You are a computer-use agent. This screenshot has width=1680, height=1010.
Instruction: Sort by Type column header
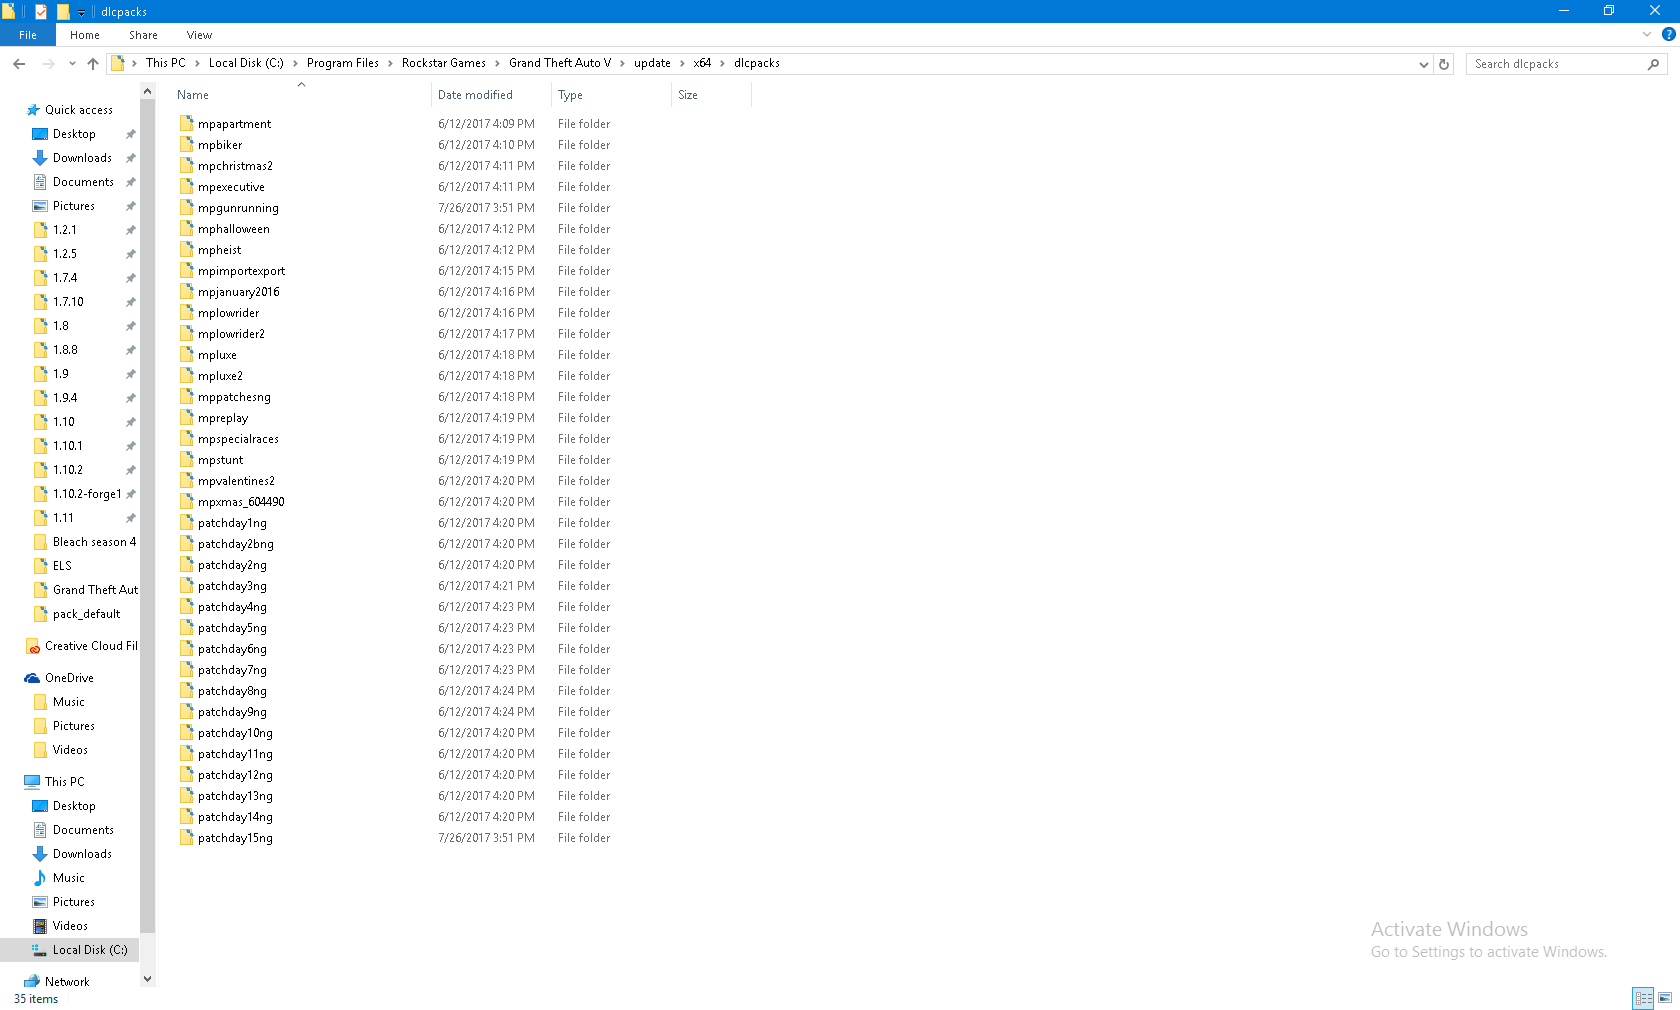[611, 95]
